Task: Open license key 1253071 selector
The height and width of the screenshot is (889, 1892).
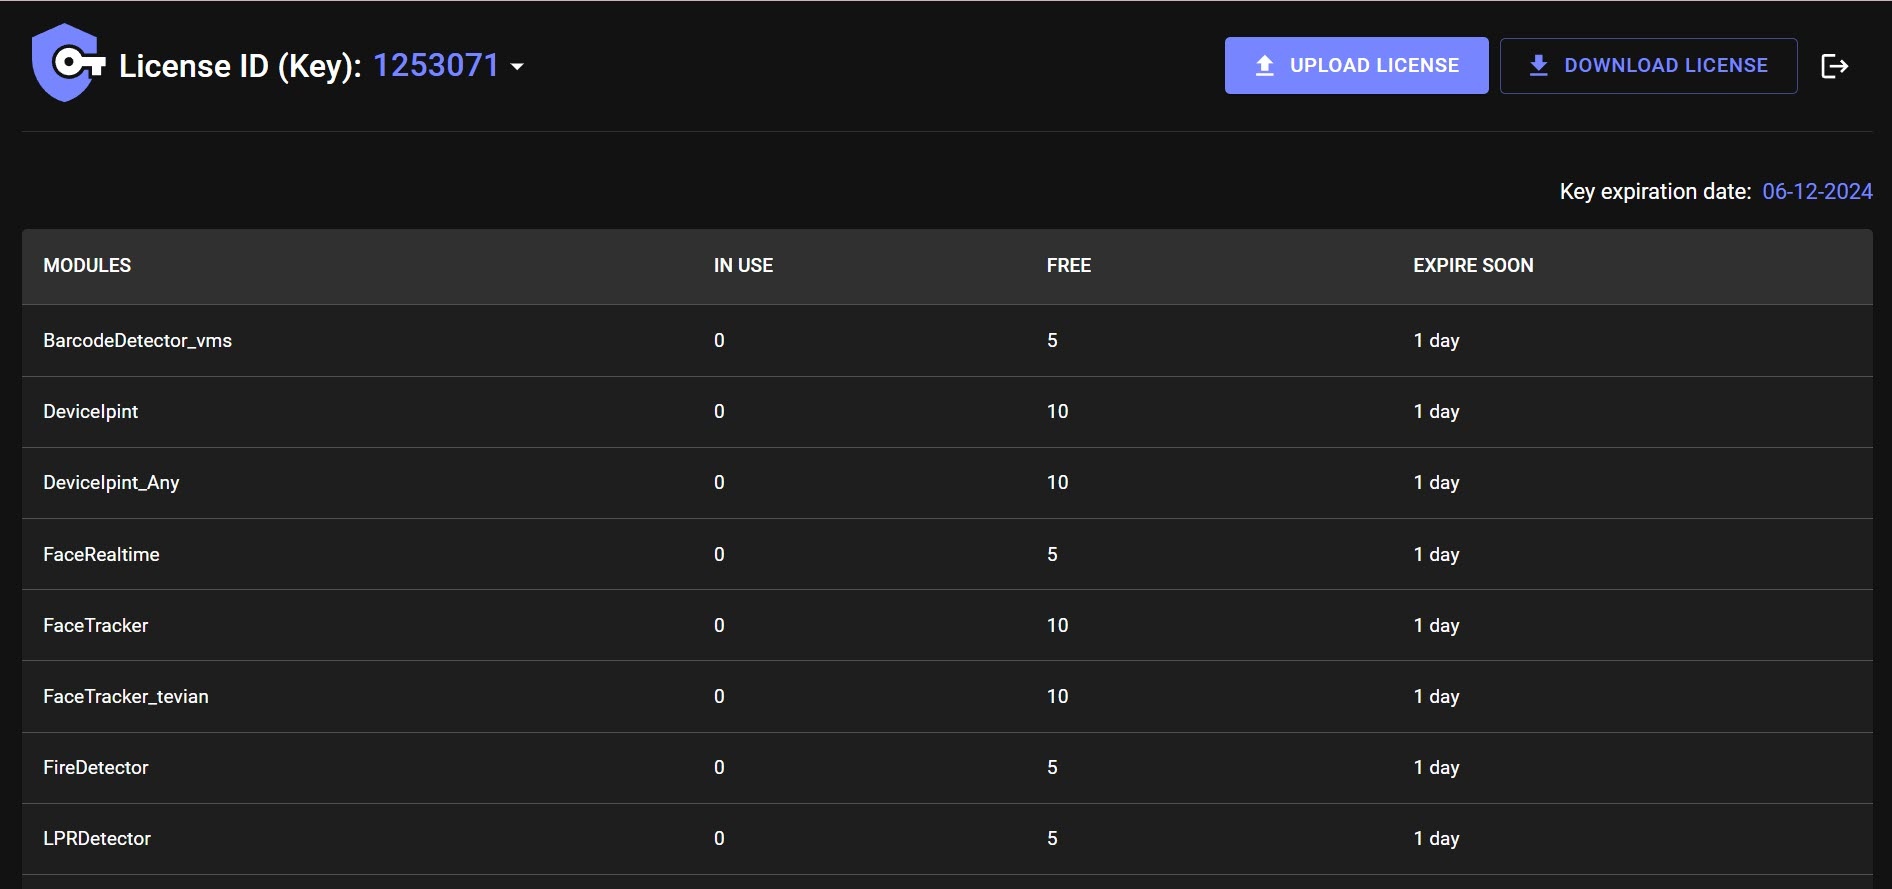Action: (436, 66)
